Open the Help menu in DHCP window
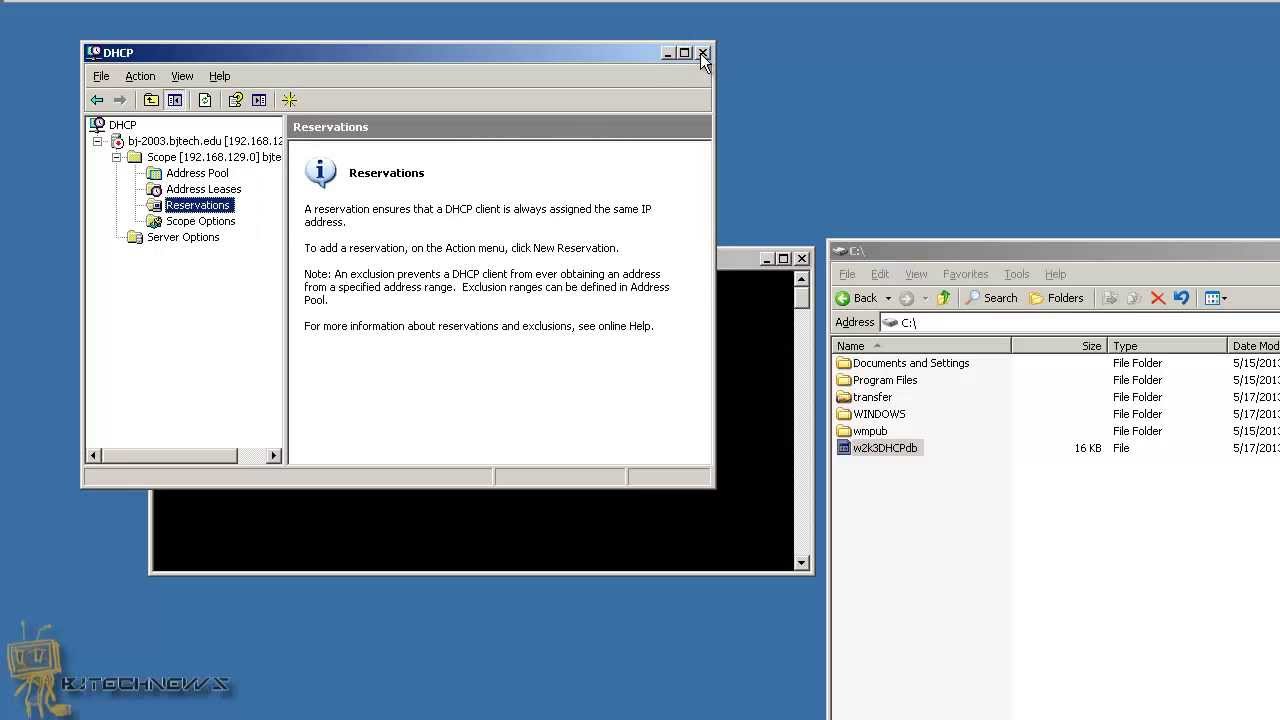 219,76
